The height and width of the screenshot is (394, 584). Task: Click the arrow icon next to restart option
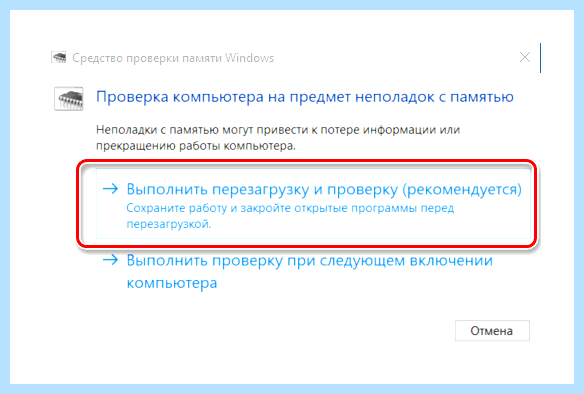click(x=111, y=189)
